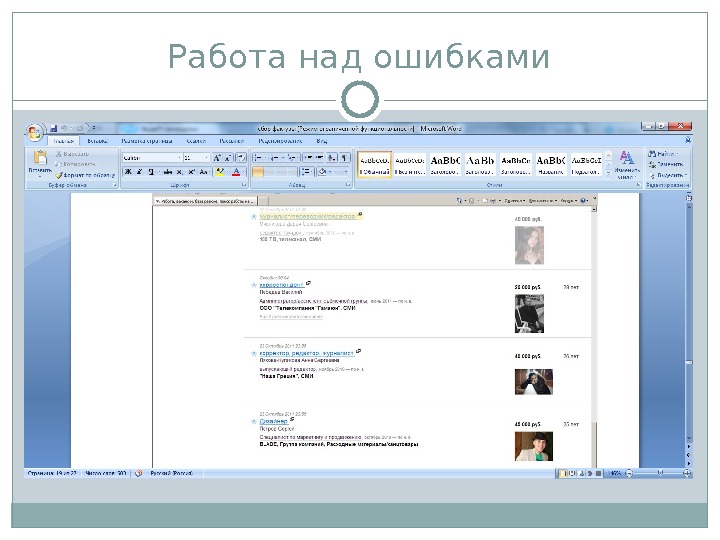Toggle Align Left in paragraph group

(259, 172)
